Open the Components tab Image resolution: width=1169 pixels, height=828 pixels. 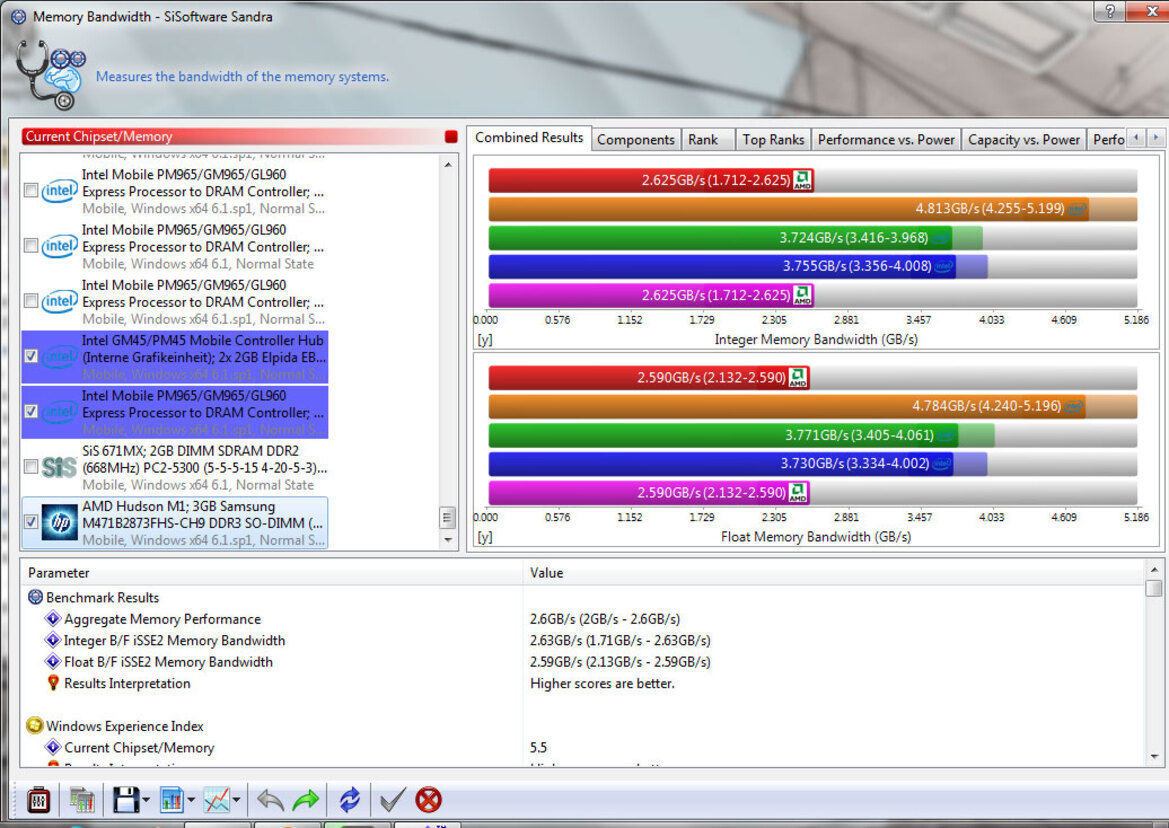[x=635, y=139]
